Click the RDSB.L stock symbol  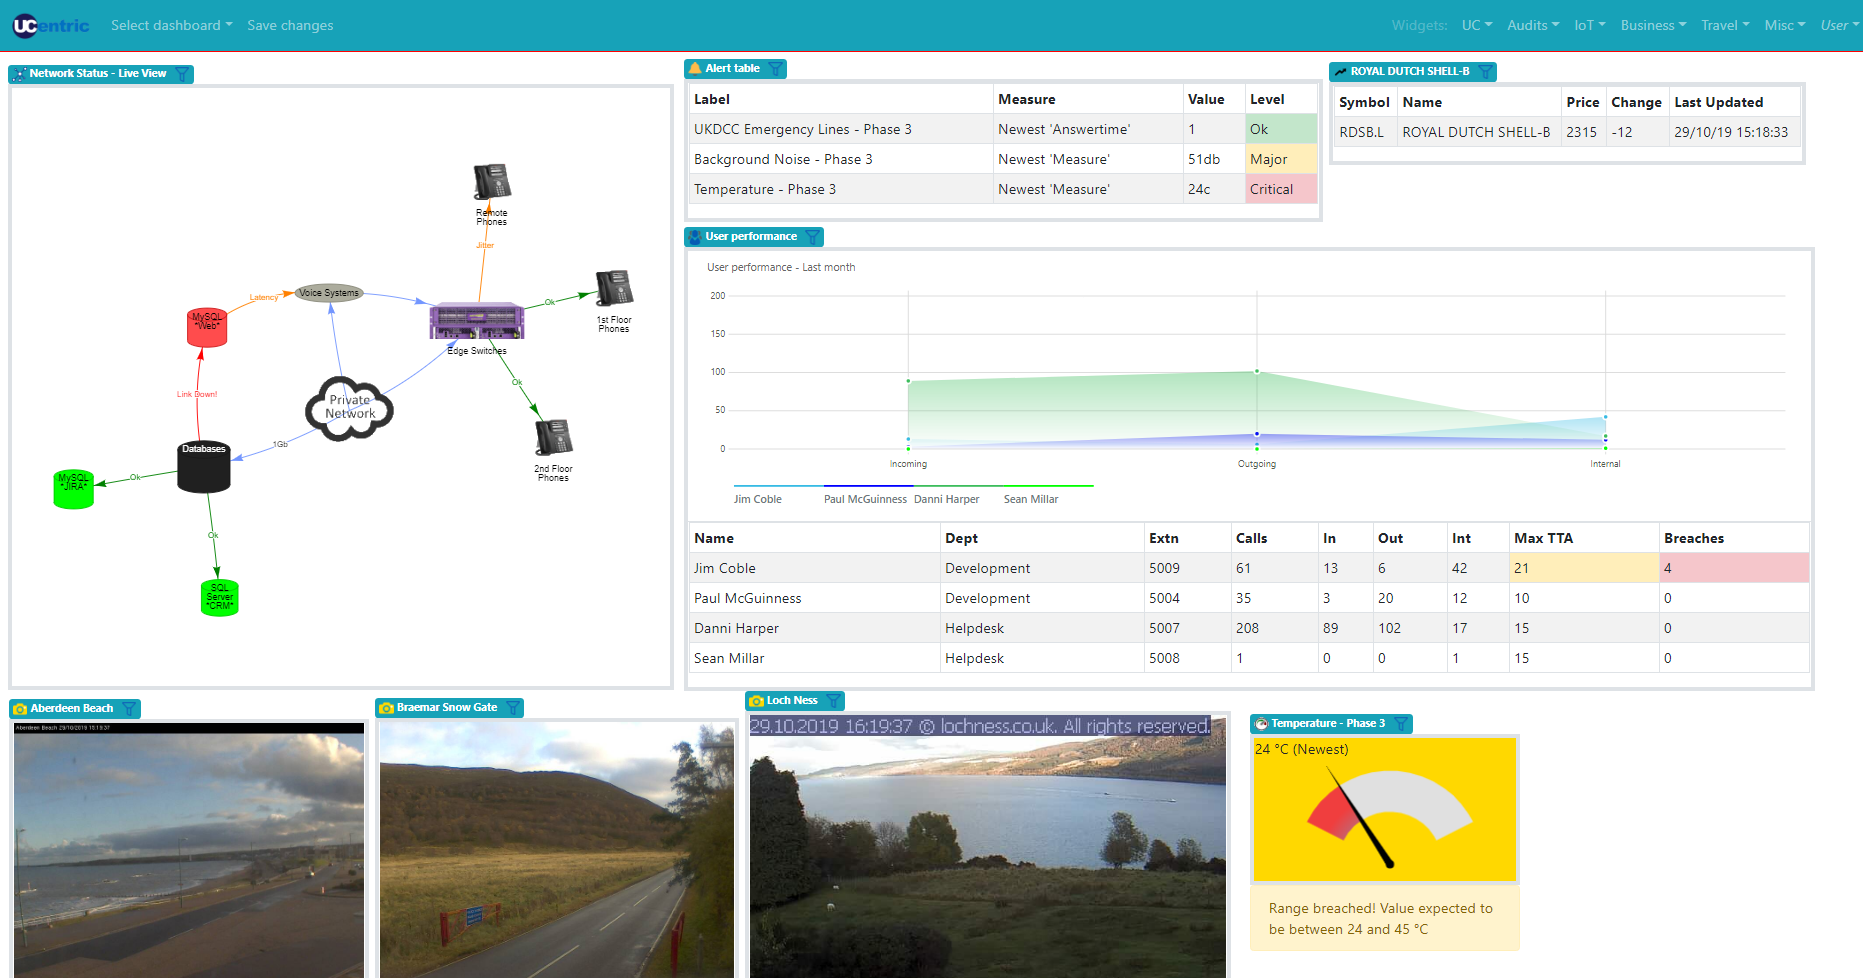click(1362, 131)
